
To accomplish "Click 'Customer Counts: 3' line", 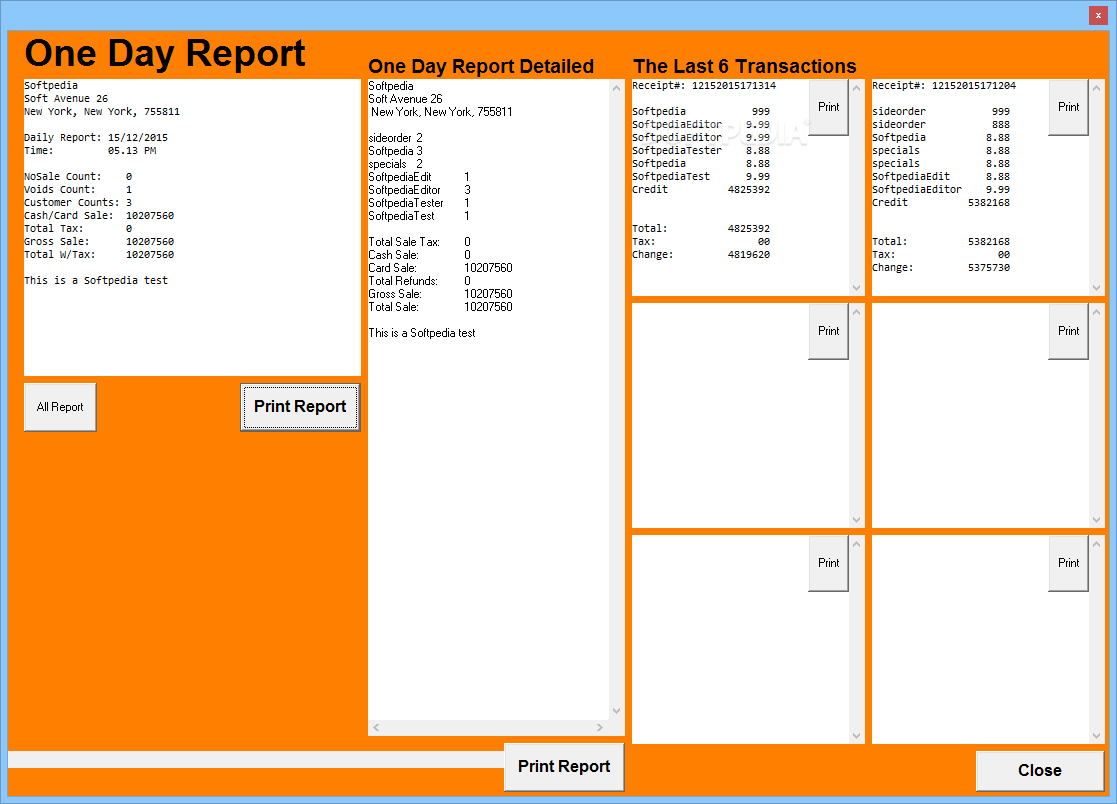I will click(x=78, y=202).
